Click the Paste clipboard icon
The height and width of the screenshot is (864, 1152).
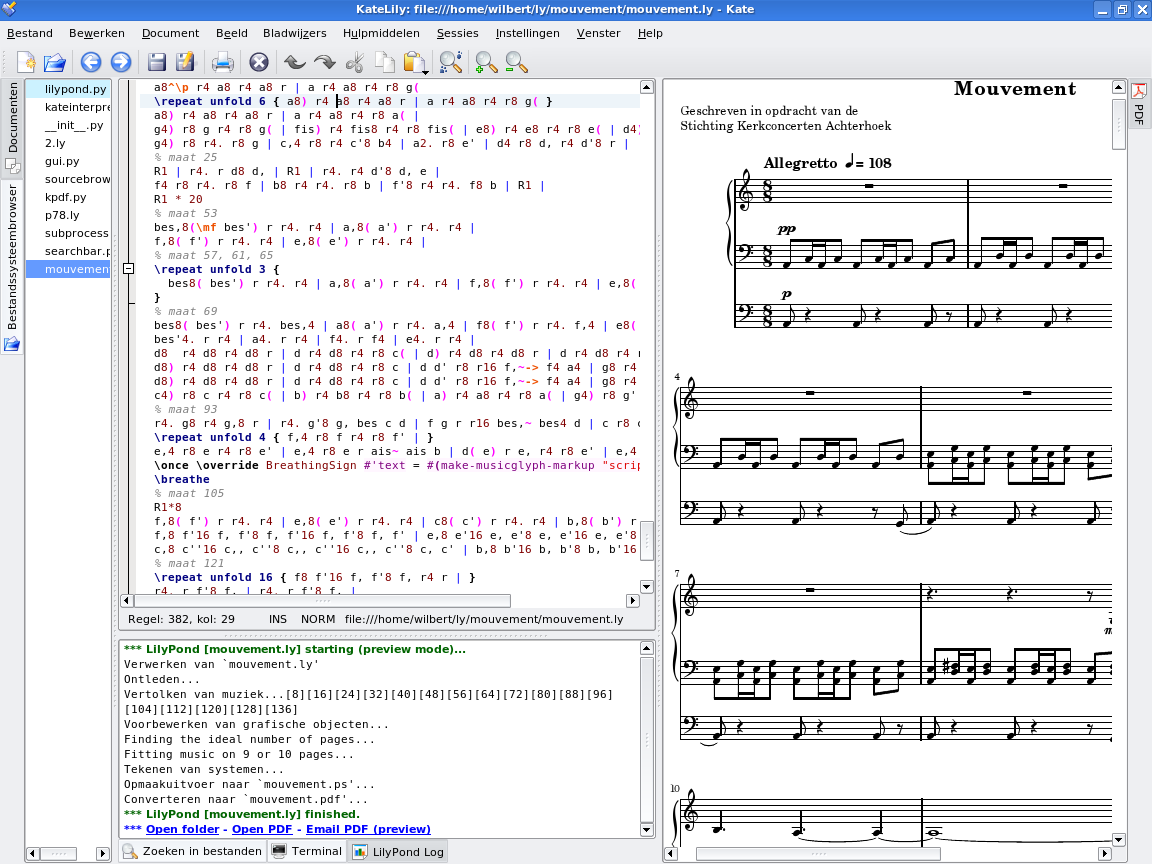414,62
